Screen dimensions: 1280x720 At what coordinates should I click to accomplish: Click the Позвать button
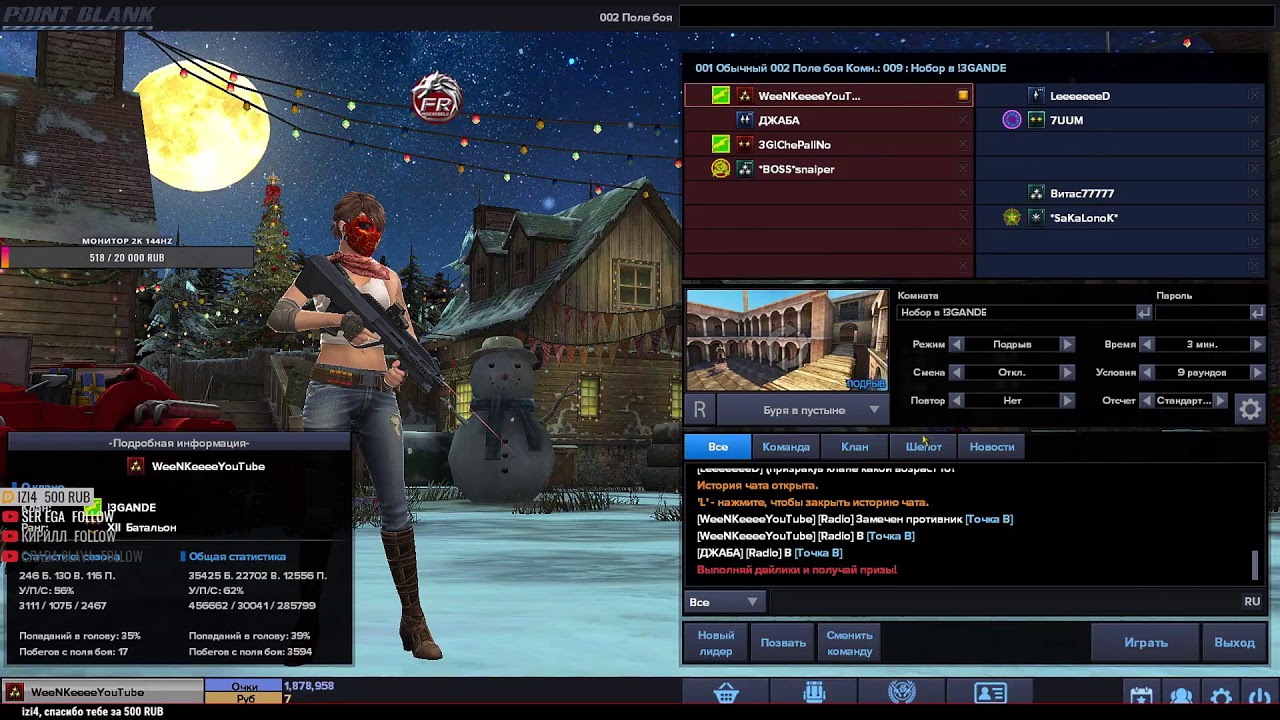(783, 643)
